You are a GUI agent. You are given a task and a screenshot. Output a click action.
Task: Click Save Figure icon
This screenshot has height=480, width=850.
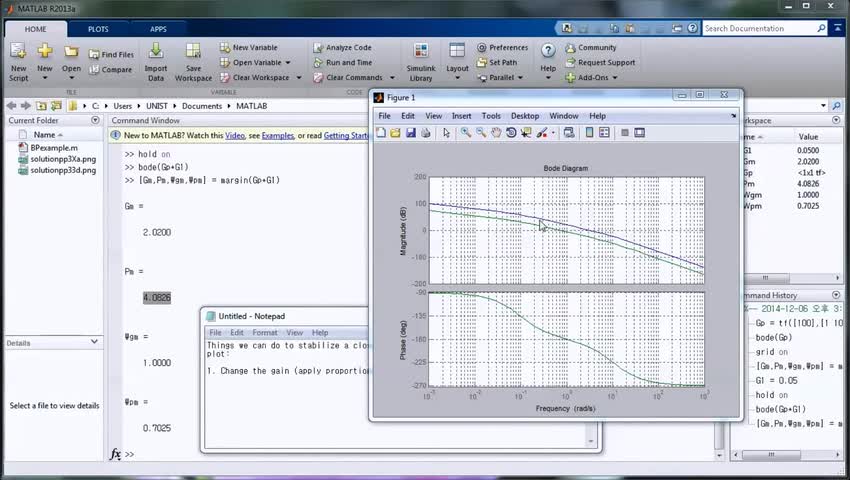pos(410,133)
